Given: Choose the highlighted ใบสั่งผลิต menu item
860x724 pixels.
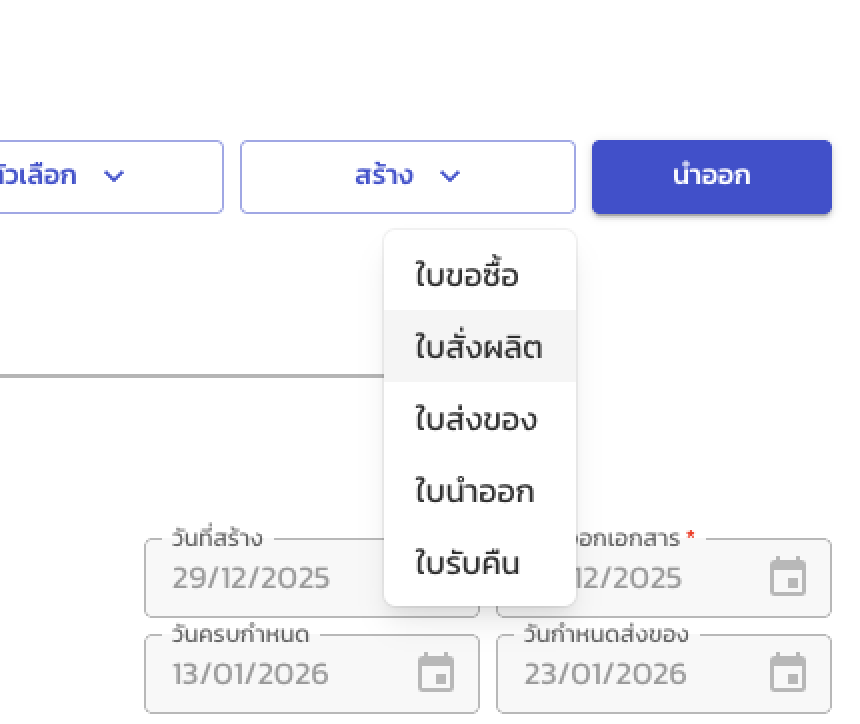Looking at the screenshot, I should [x=480, y=347].
